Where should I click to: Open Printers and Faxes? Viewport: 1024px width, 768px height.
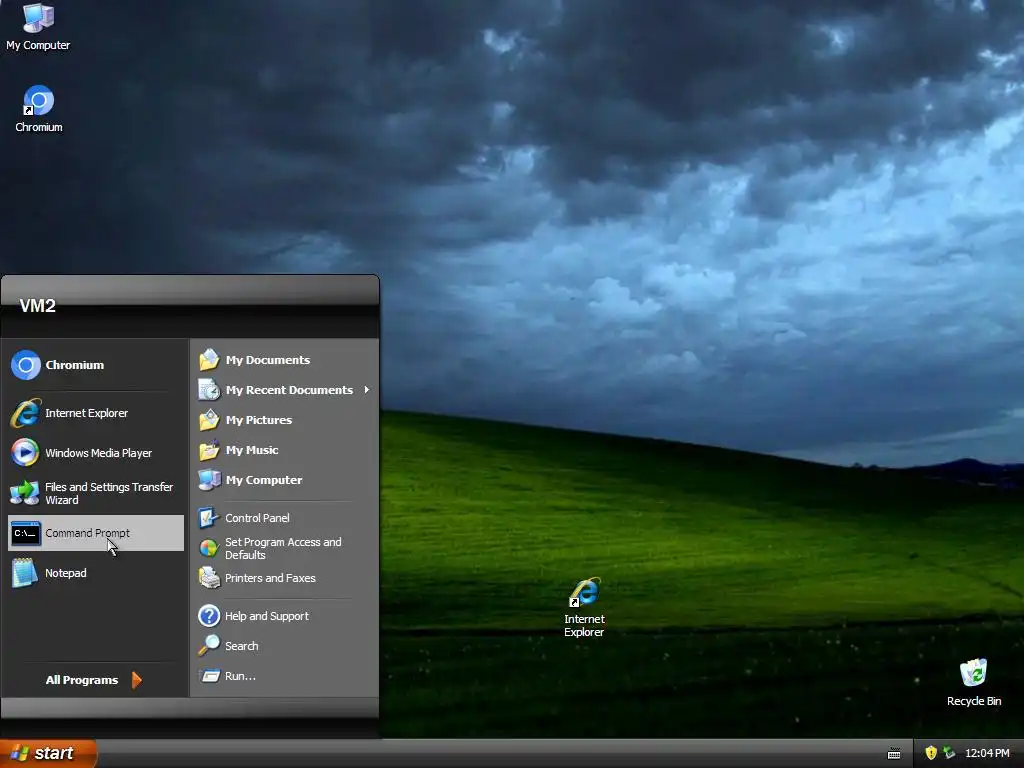click(284, 578)
